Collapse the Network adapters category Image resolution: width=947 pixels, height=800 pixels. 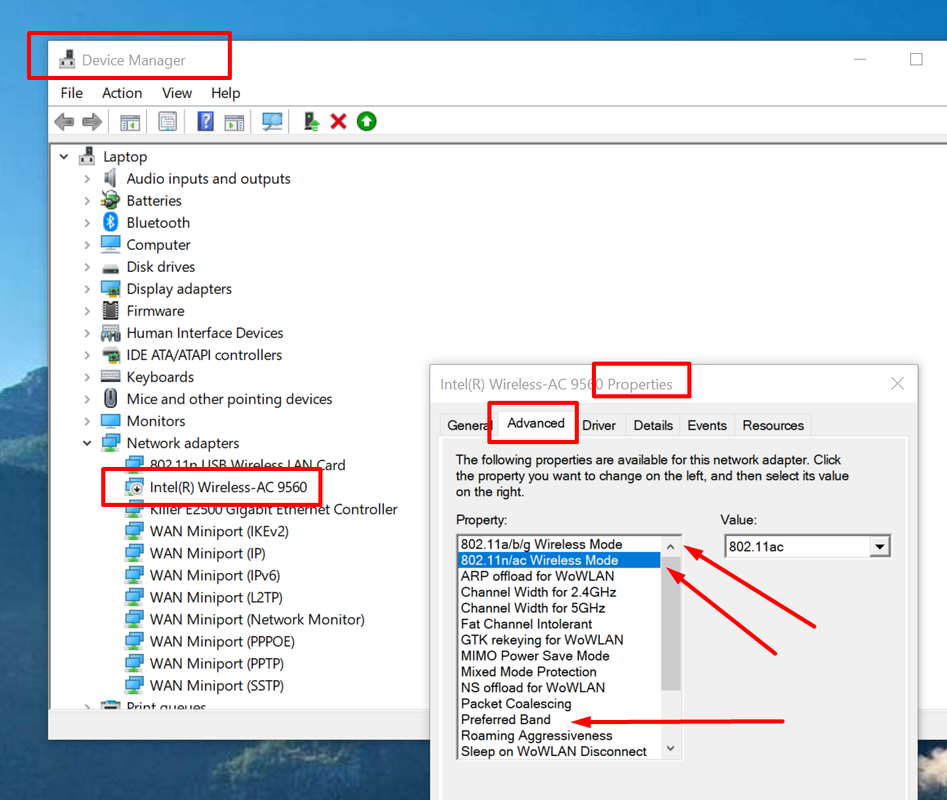pos(88,443)
